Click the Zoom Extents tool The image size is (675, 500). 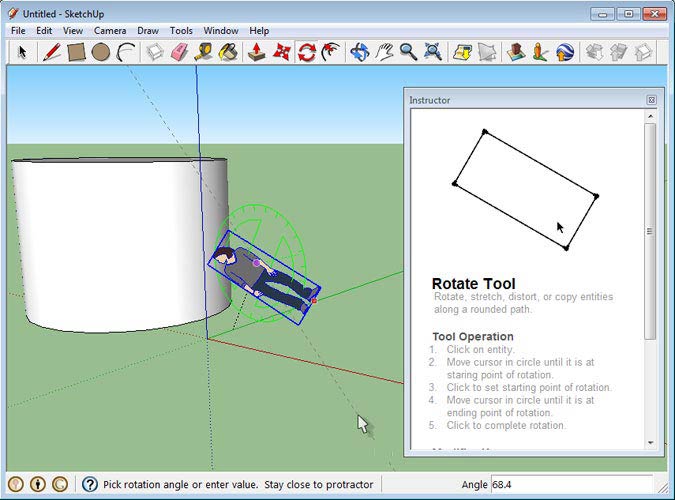click(433, 52)
